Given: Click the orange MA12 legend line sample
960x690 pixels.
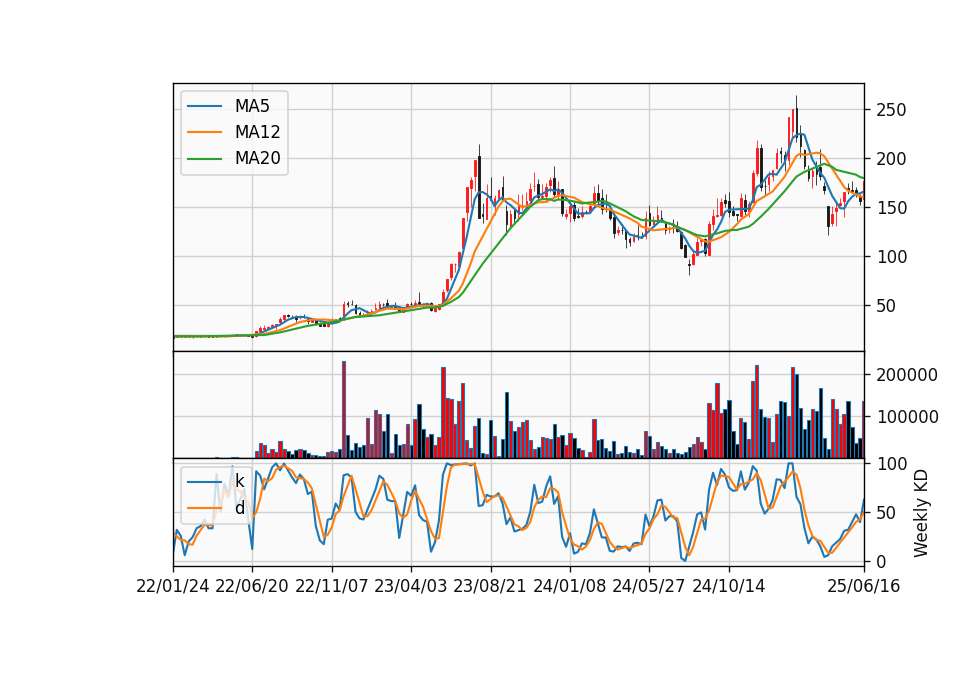Looking at the screenshot, I should [204, 132].
